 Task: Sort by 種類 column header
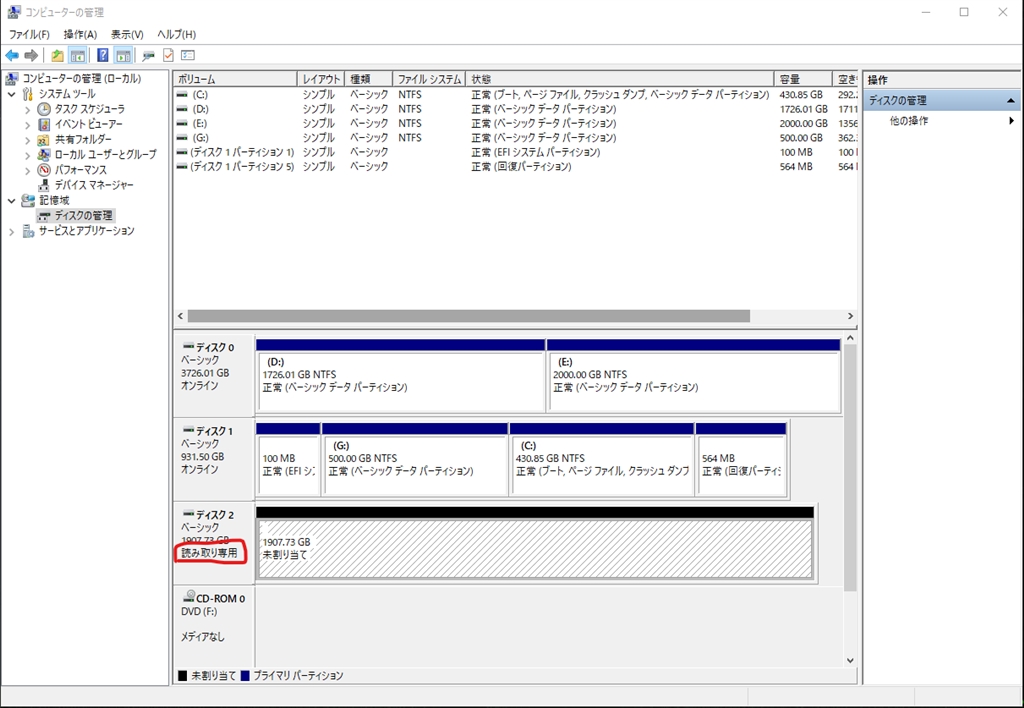[x=368, y=79]
